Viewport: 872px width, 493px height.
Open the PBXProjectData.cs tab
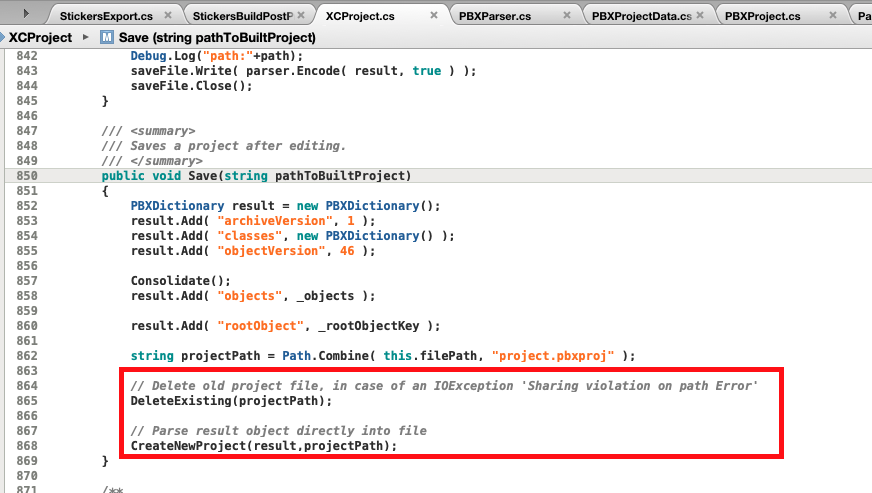tap(642, 16)
